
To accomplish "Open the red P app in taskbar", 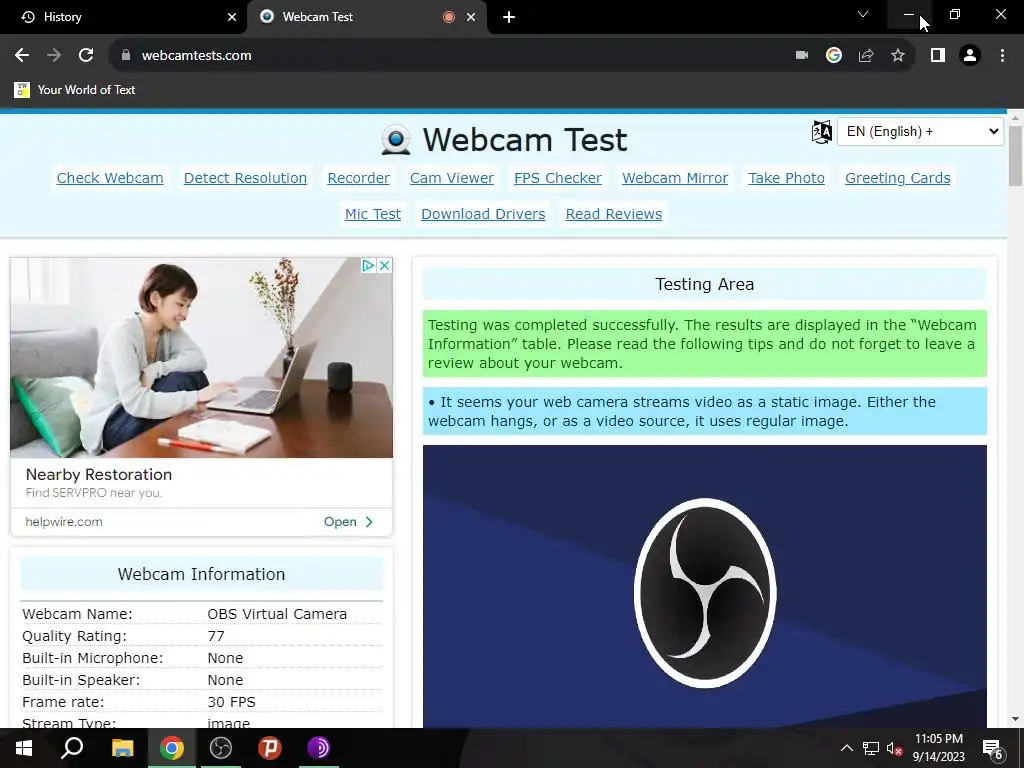I will pyautogui.click(x=270, y=748).
